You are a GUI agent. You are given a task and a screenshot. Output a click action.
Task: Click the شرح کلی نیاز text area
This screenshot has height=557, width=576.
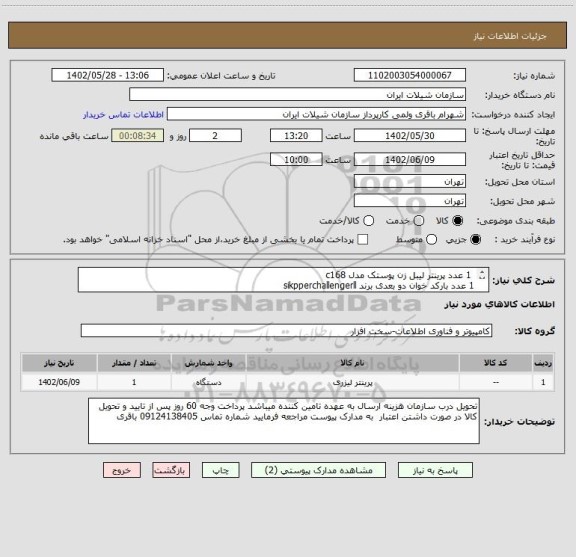pyautogui.click(x=283, y=280)
